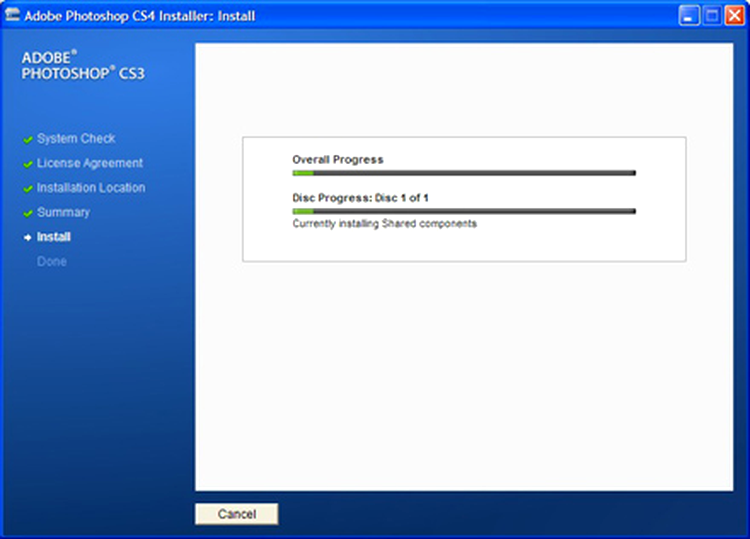Click the Overall Progress bar

pos(464,173)
